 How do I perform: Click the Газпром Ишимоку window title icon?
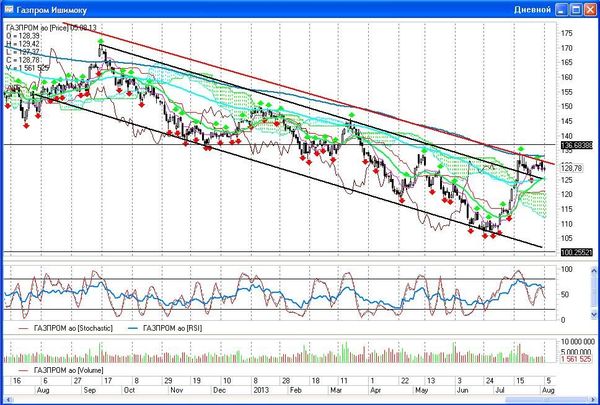pos(8,9)
